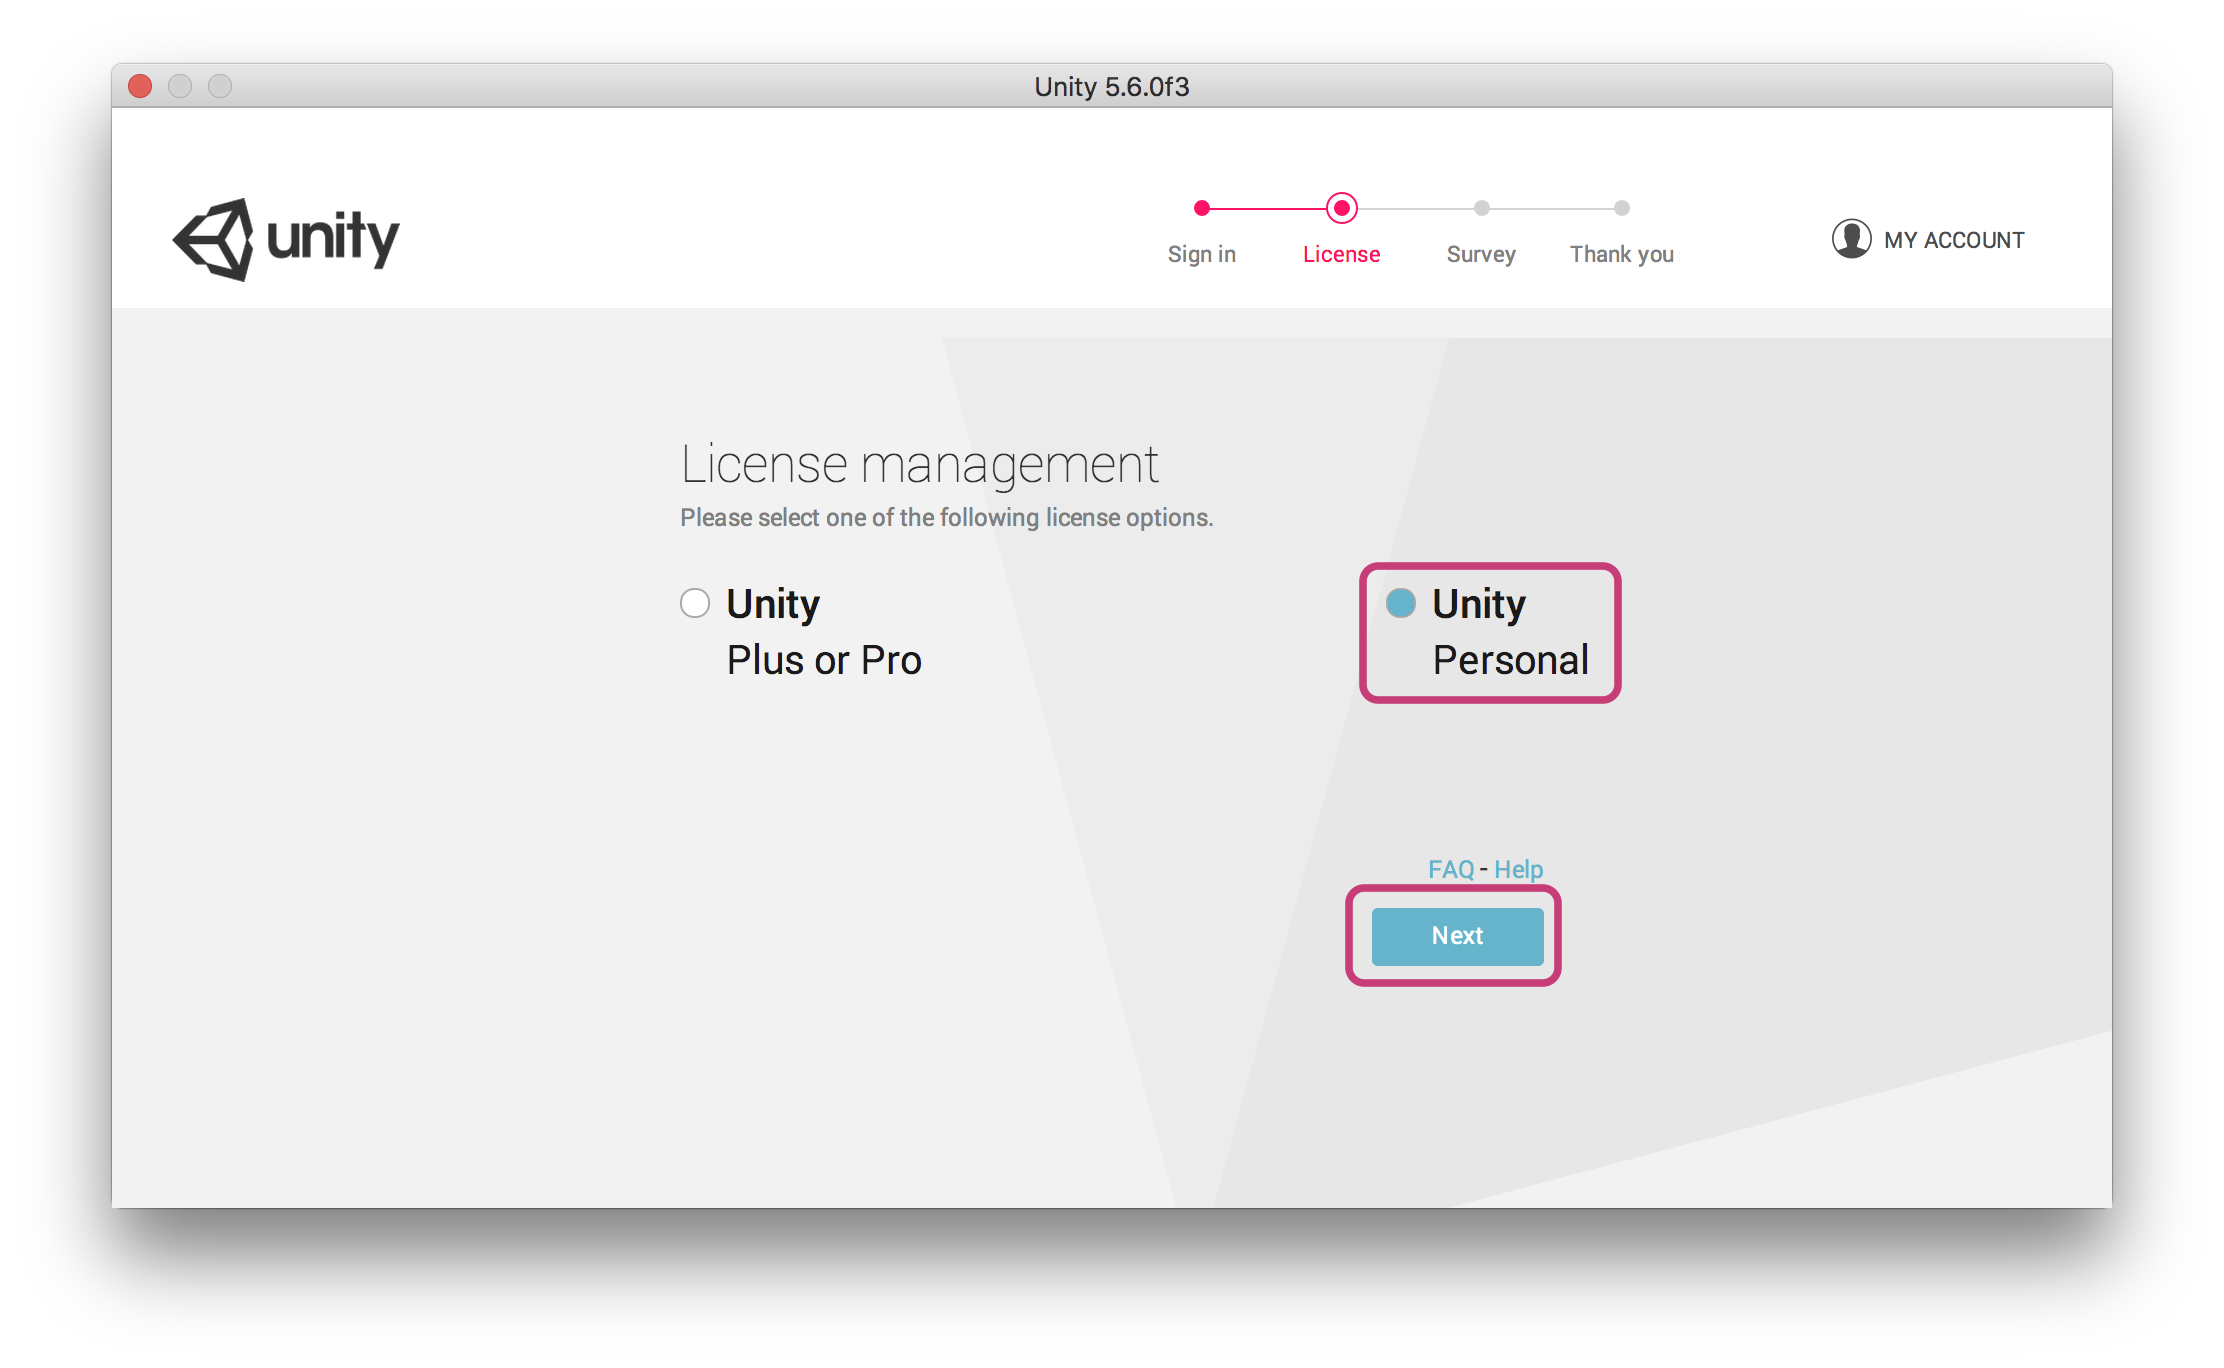
Task: Go to the Sign in step dot
Action: pos(1202,208)
